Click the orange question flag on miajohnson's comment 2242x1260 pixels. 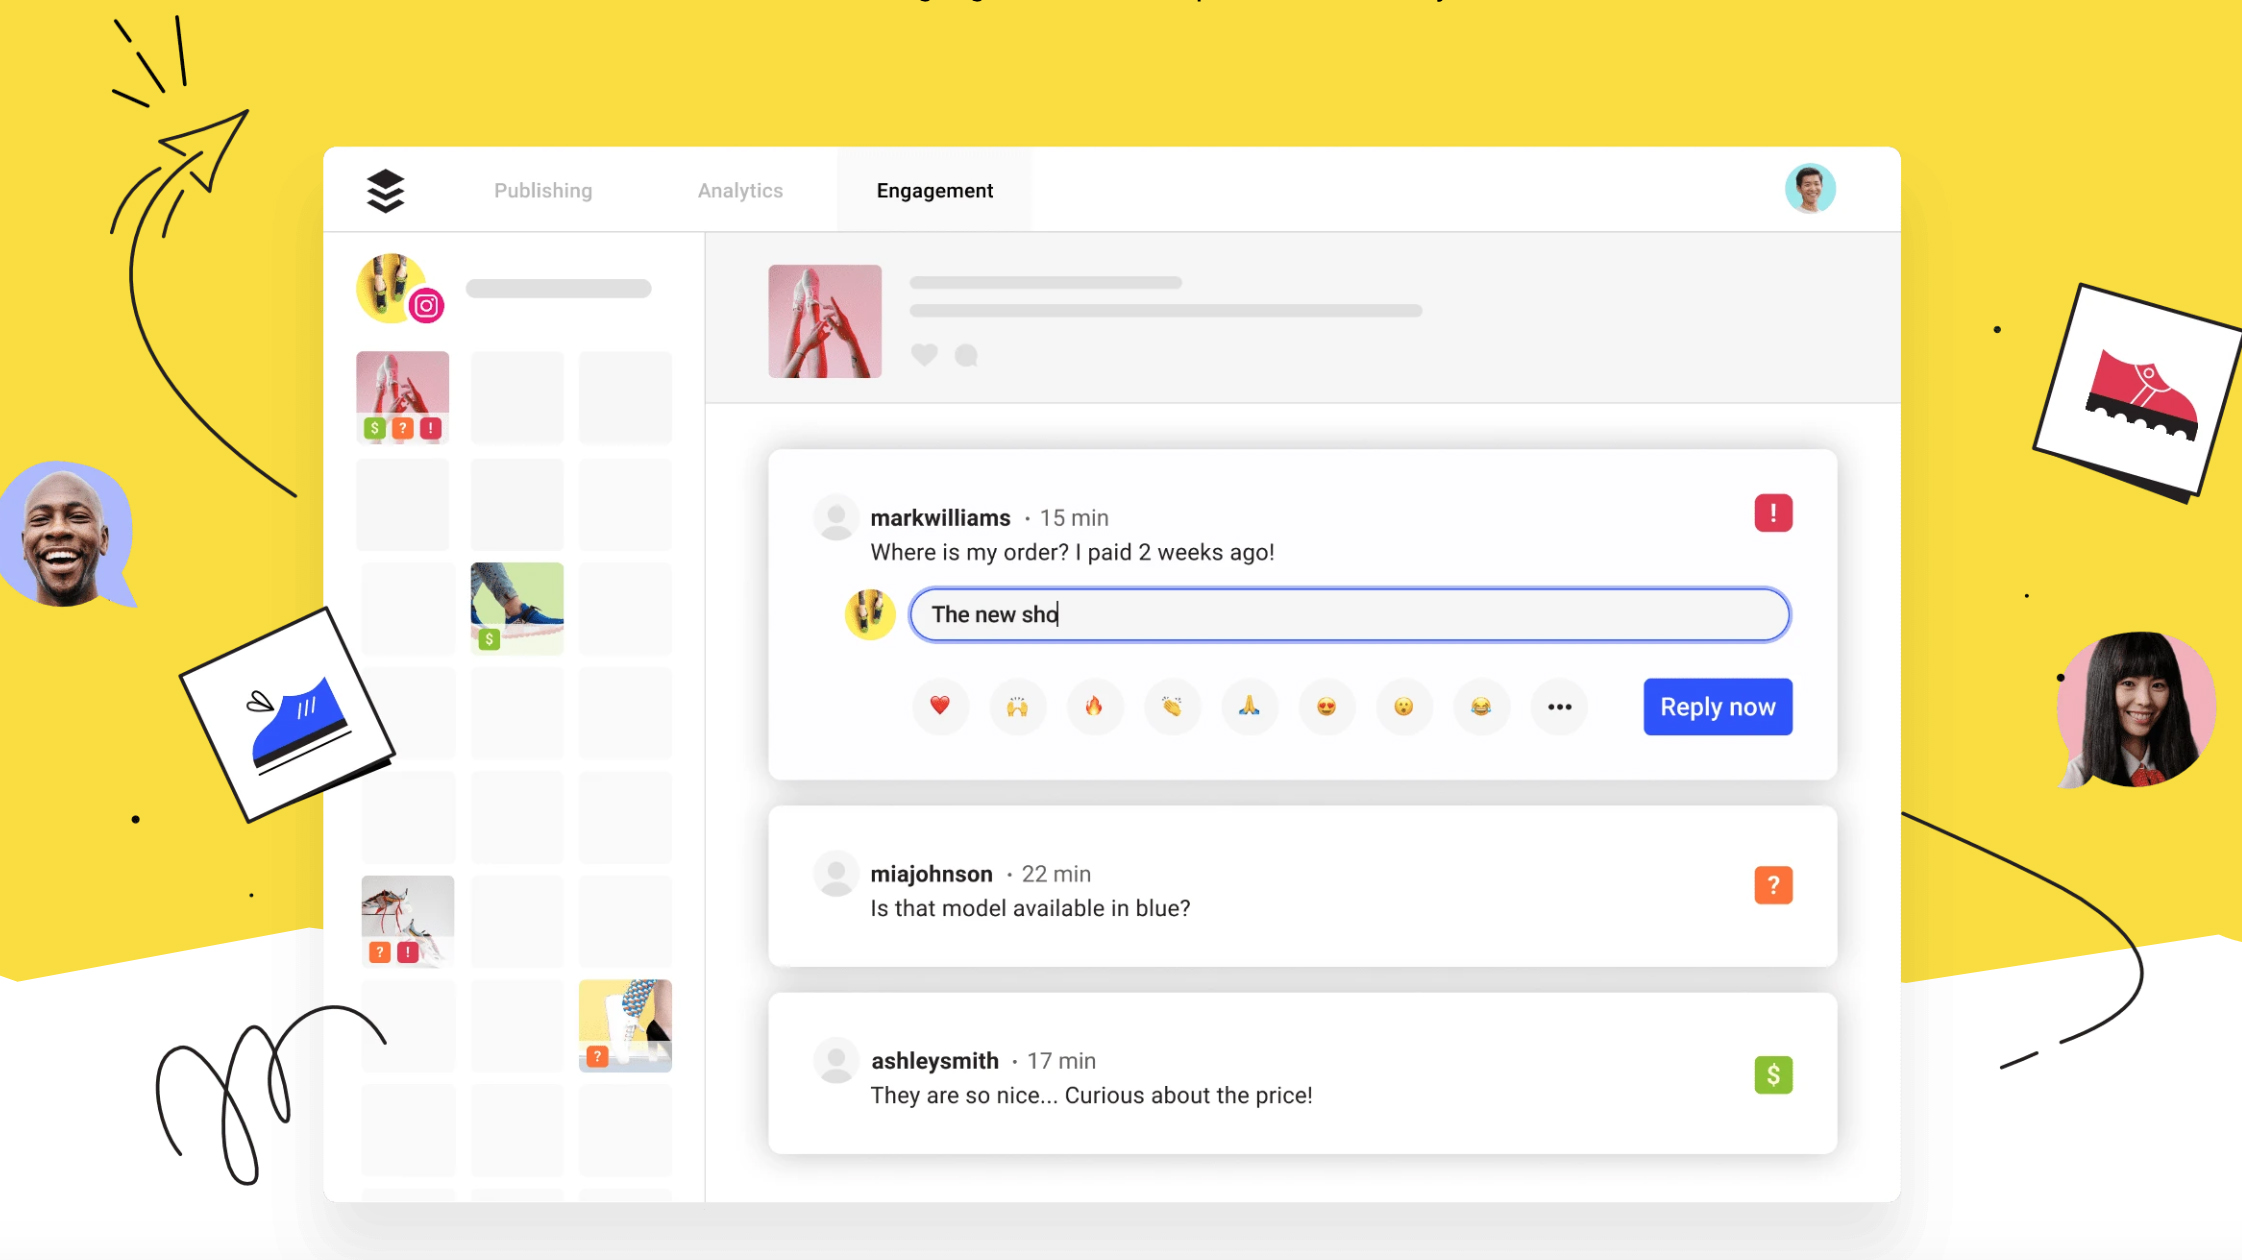tap(1772, 885)
